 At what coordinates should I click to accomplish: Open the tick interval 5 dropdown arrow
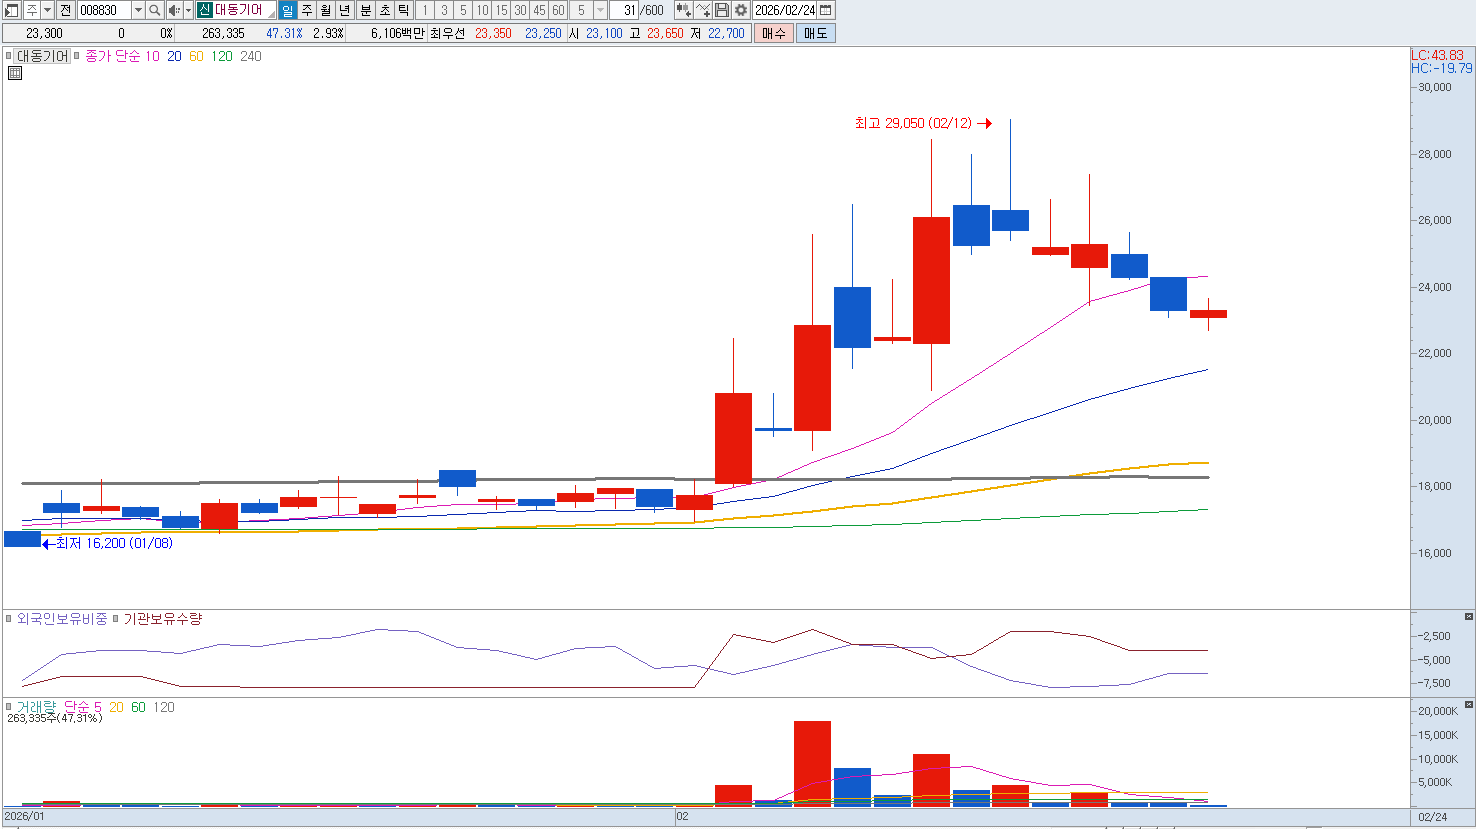[600, 10]
